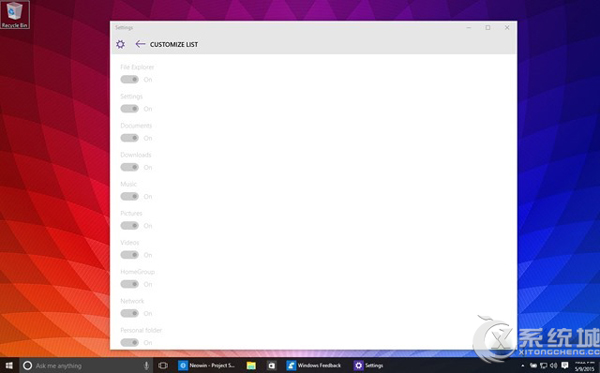This screenshot has width=600, height=373.
Task: Switch to Settings taskbar button
Action: point(369,365)
